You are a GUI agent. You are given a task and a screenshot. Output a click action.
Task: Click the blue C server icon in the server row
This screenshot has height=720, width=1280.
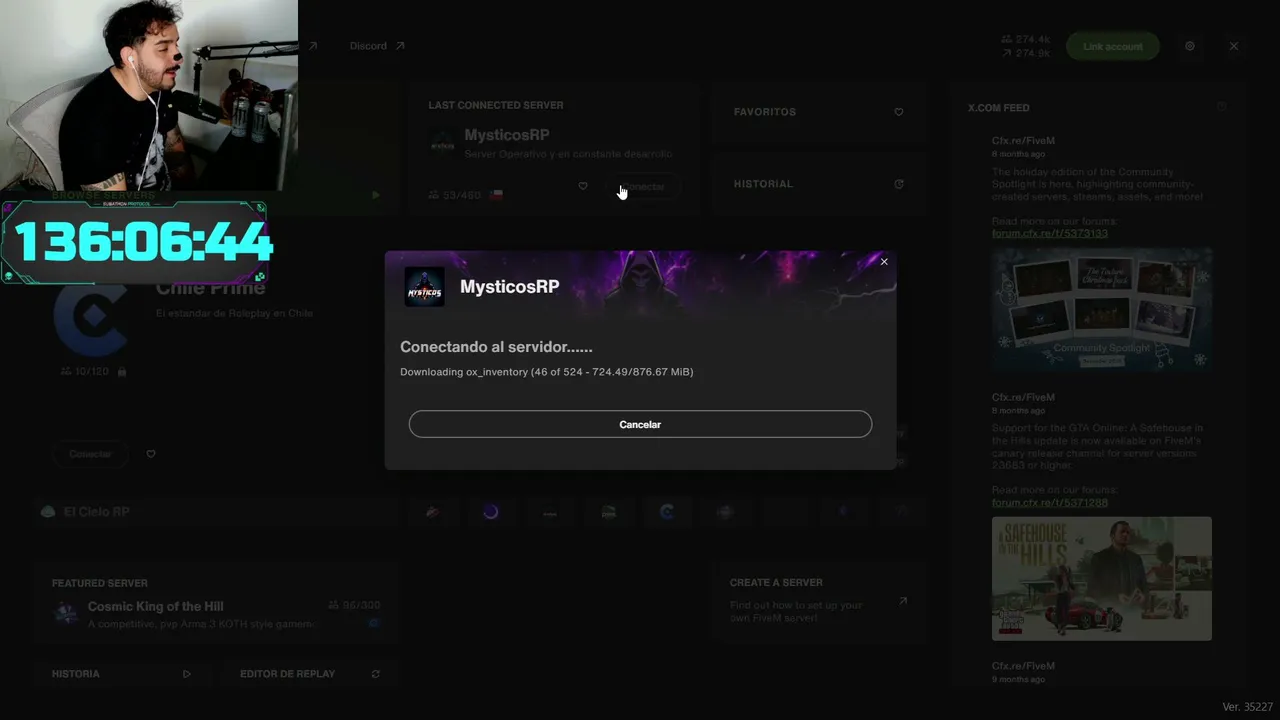point(666,512)
